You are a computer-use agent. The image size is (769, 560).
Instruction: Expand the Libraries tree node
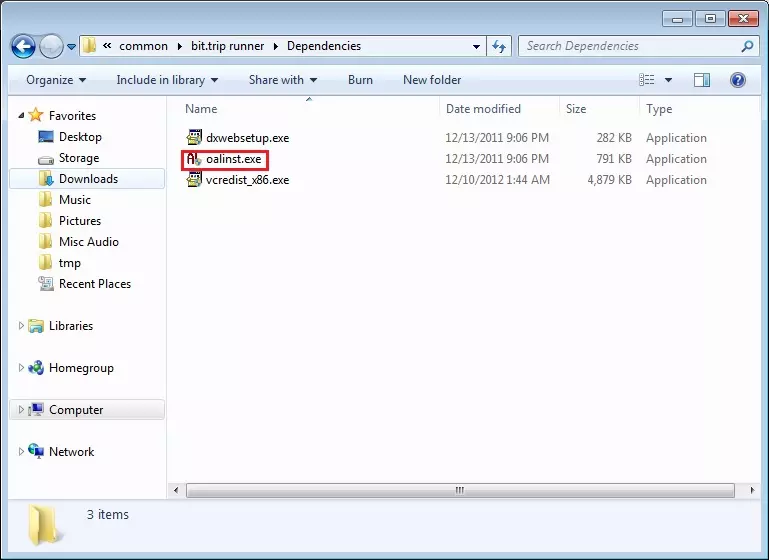[x=21, y=326]
